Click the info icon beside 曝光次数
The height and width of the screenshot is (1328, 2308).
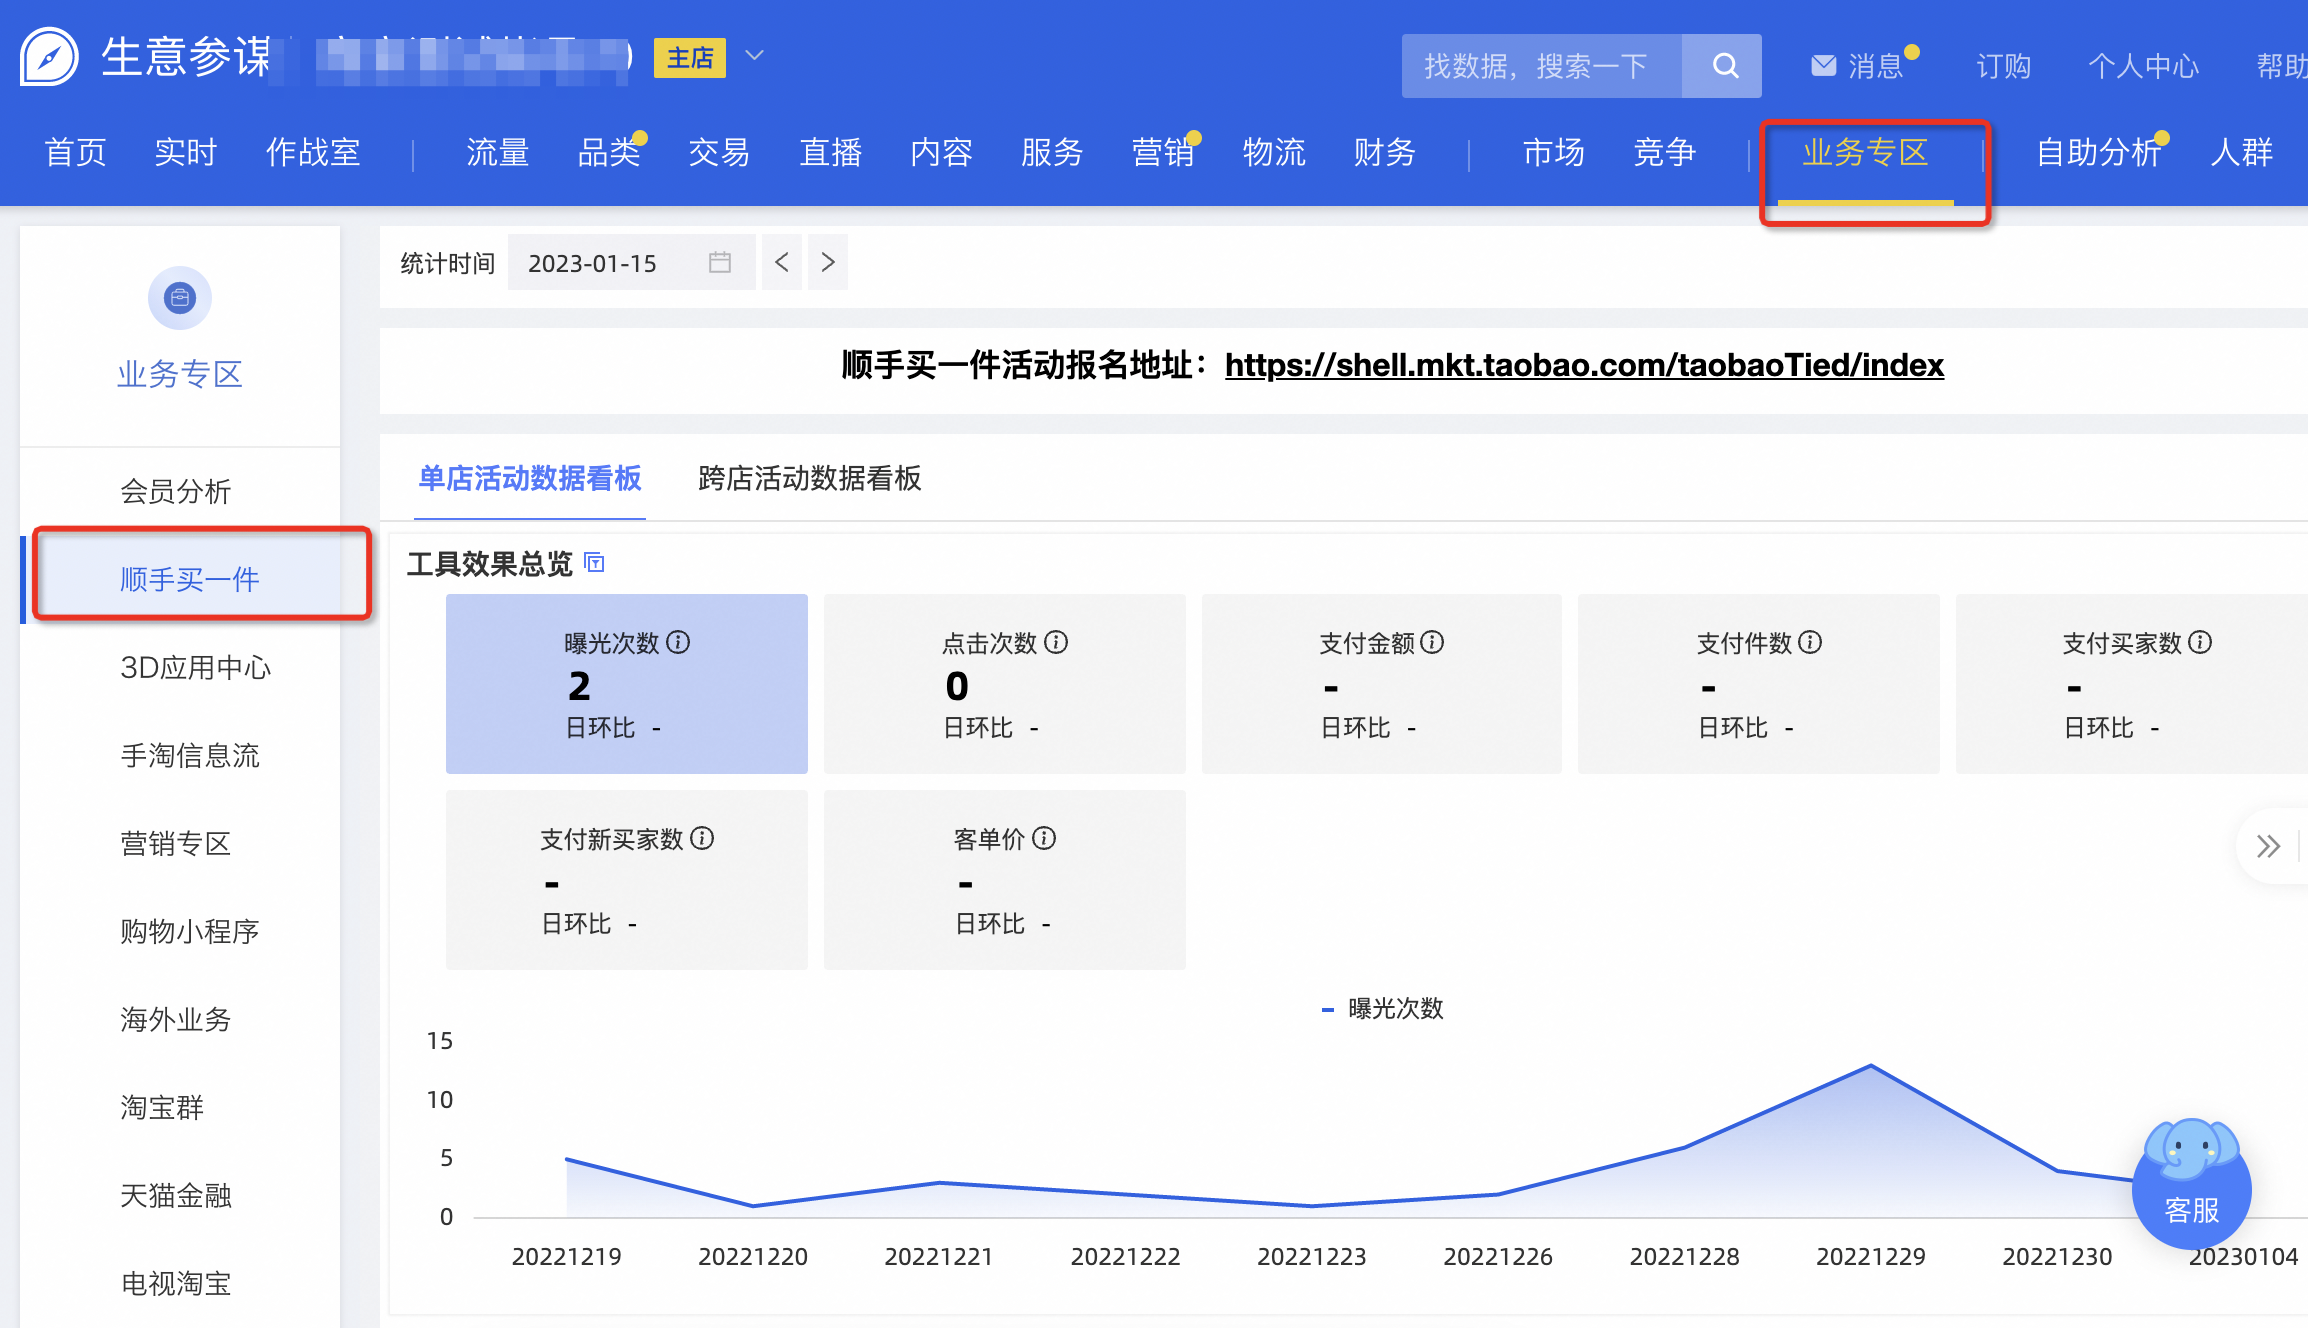[x=679, y=642]
